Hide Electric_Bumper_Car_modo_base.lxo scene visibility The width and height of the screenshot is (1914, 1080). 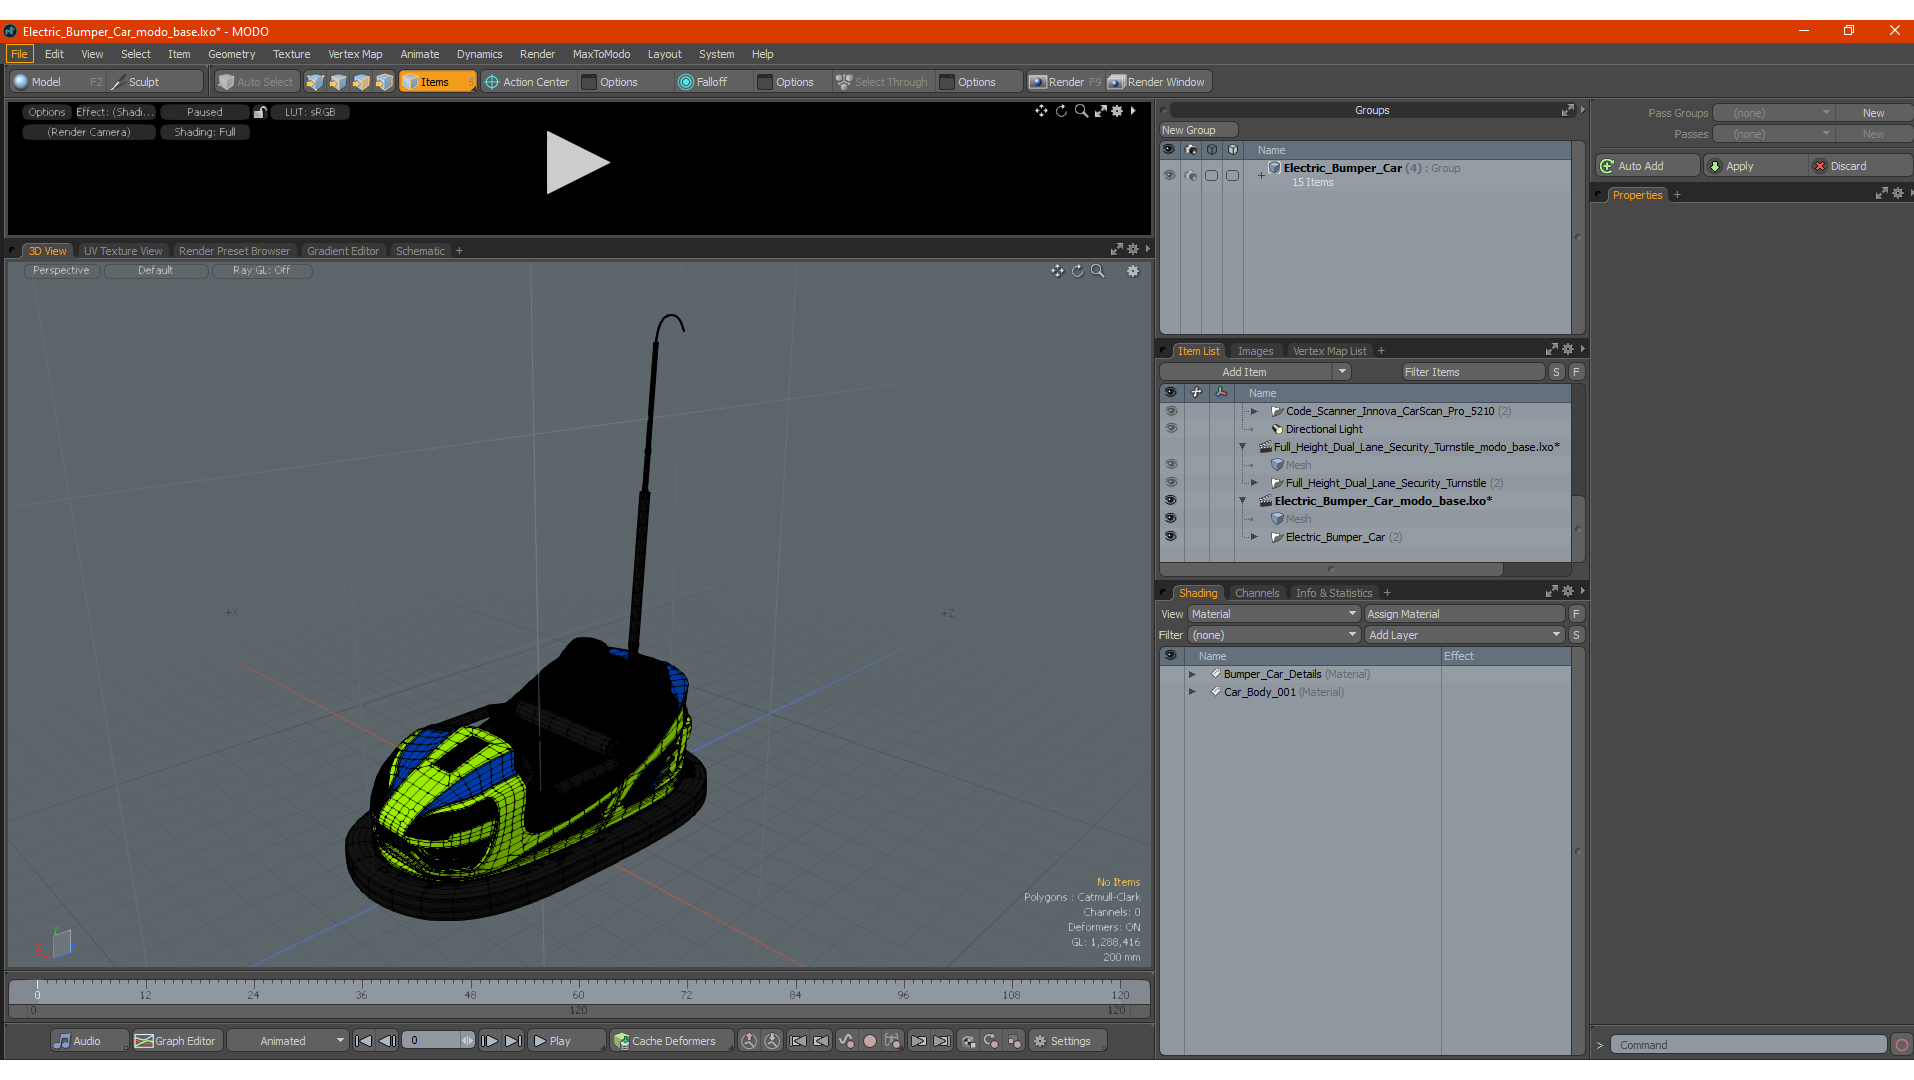click(1170, 501)
